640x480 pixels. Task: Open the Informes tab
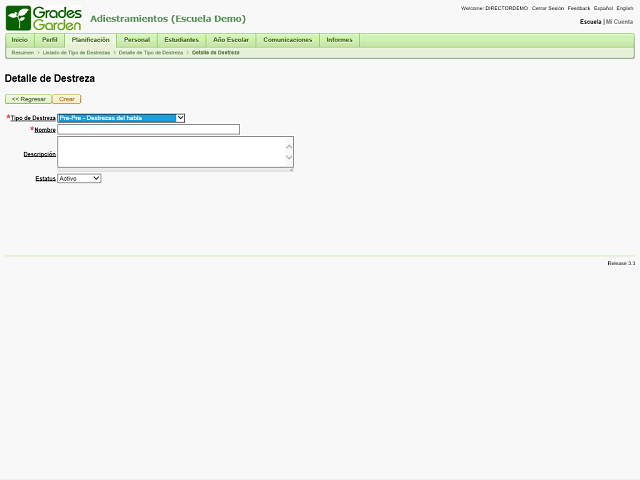click(339, 40)
